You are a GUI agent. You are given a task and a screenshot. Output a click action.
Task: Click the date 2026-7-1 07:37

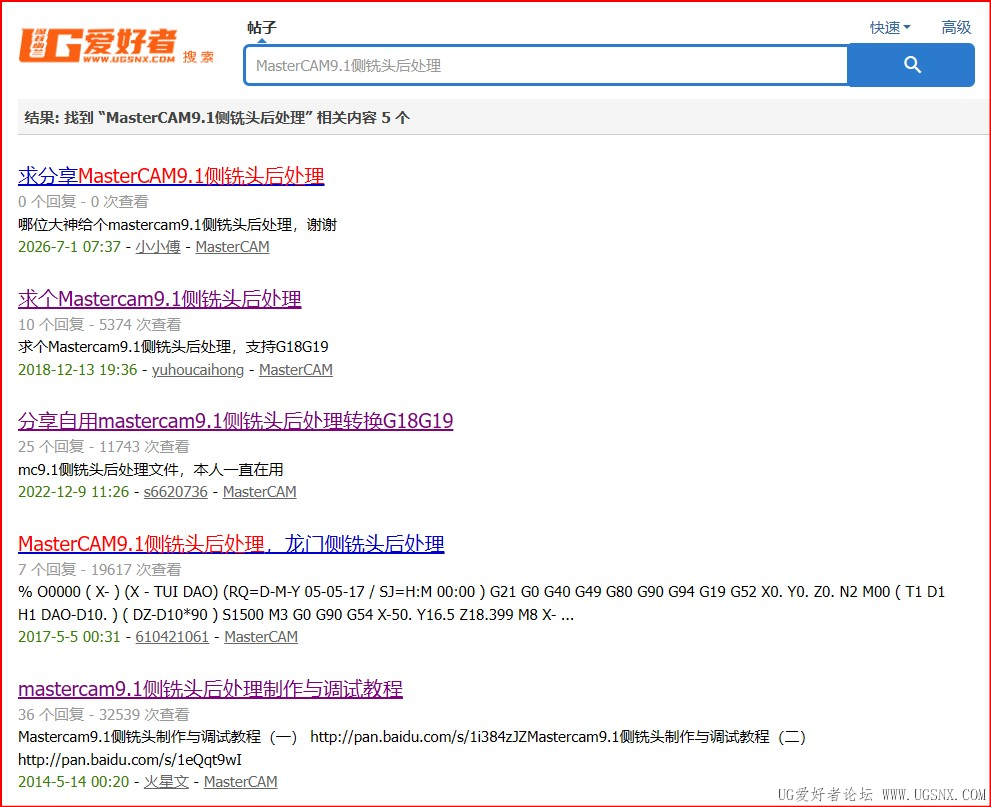[70, 246]
